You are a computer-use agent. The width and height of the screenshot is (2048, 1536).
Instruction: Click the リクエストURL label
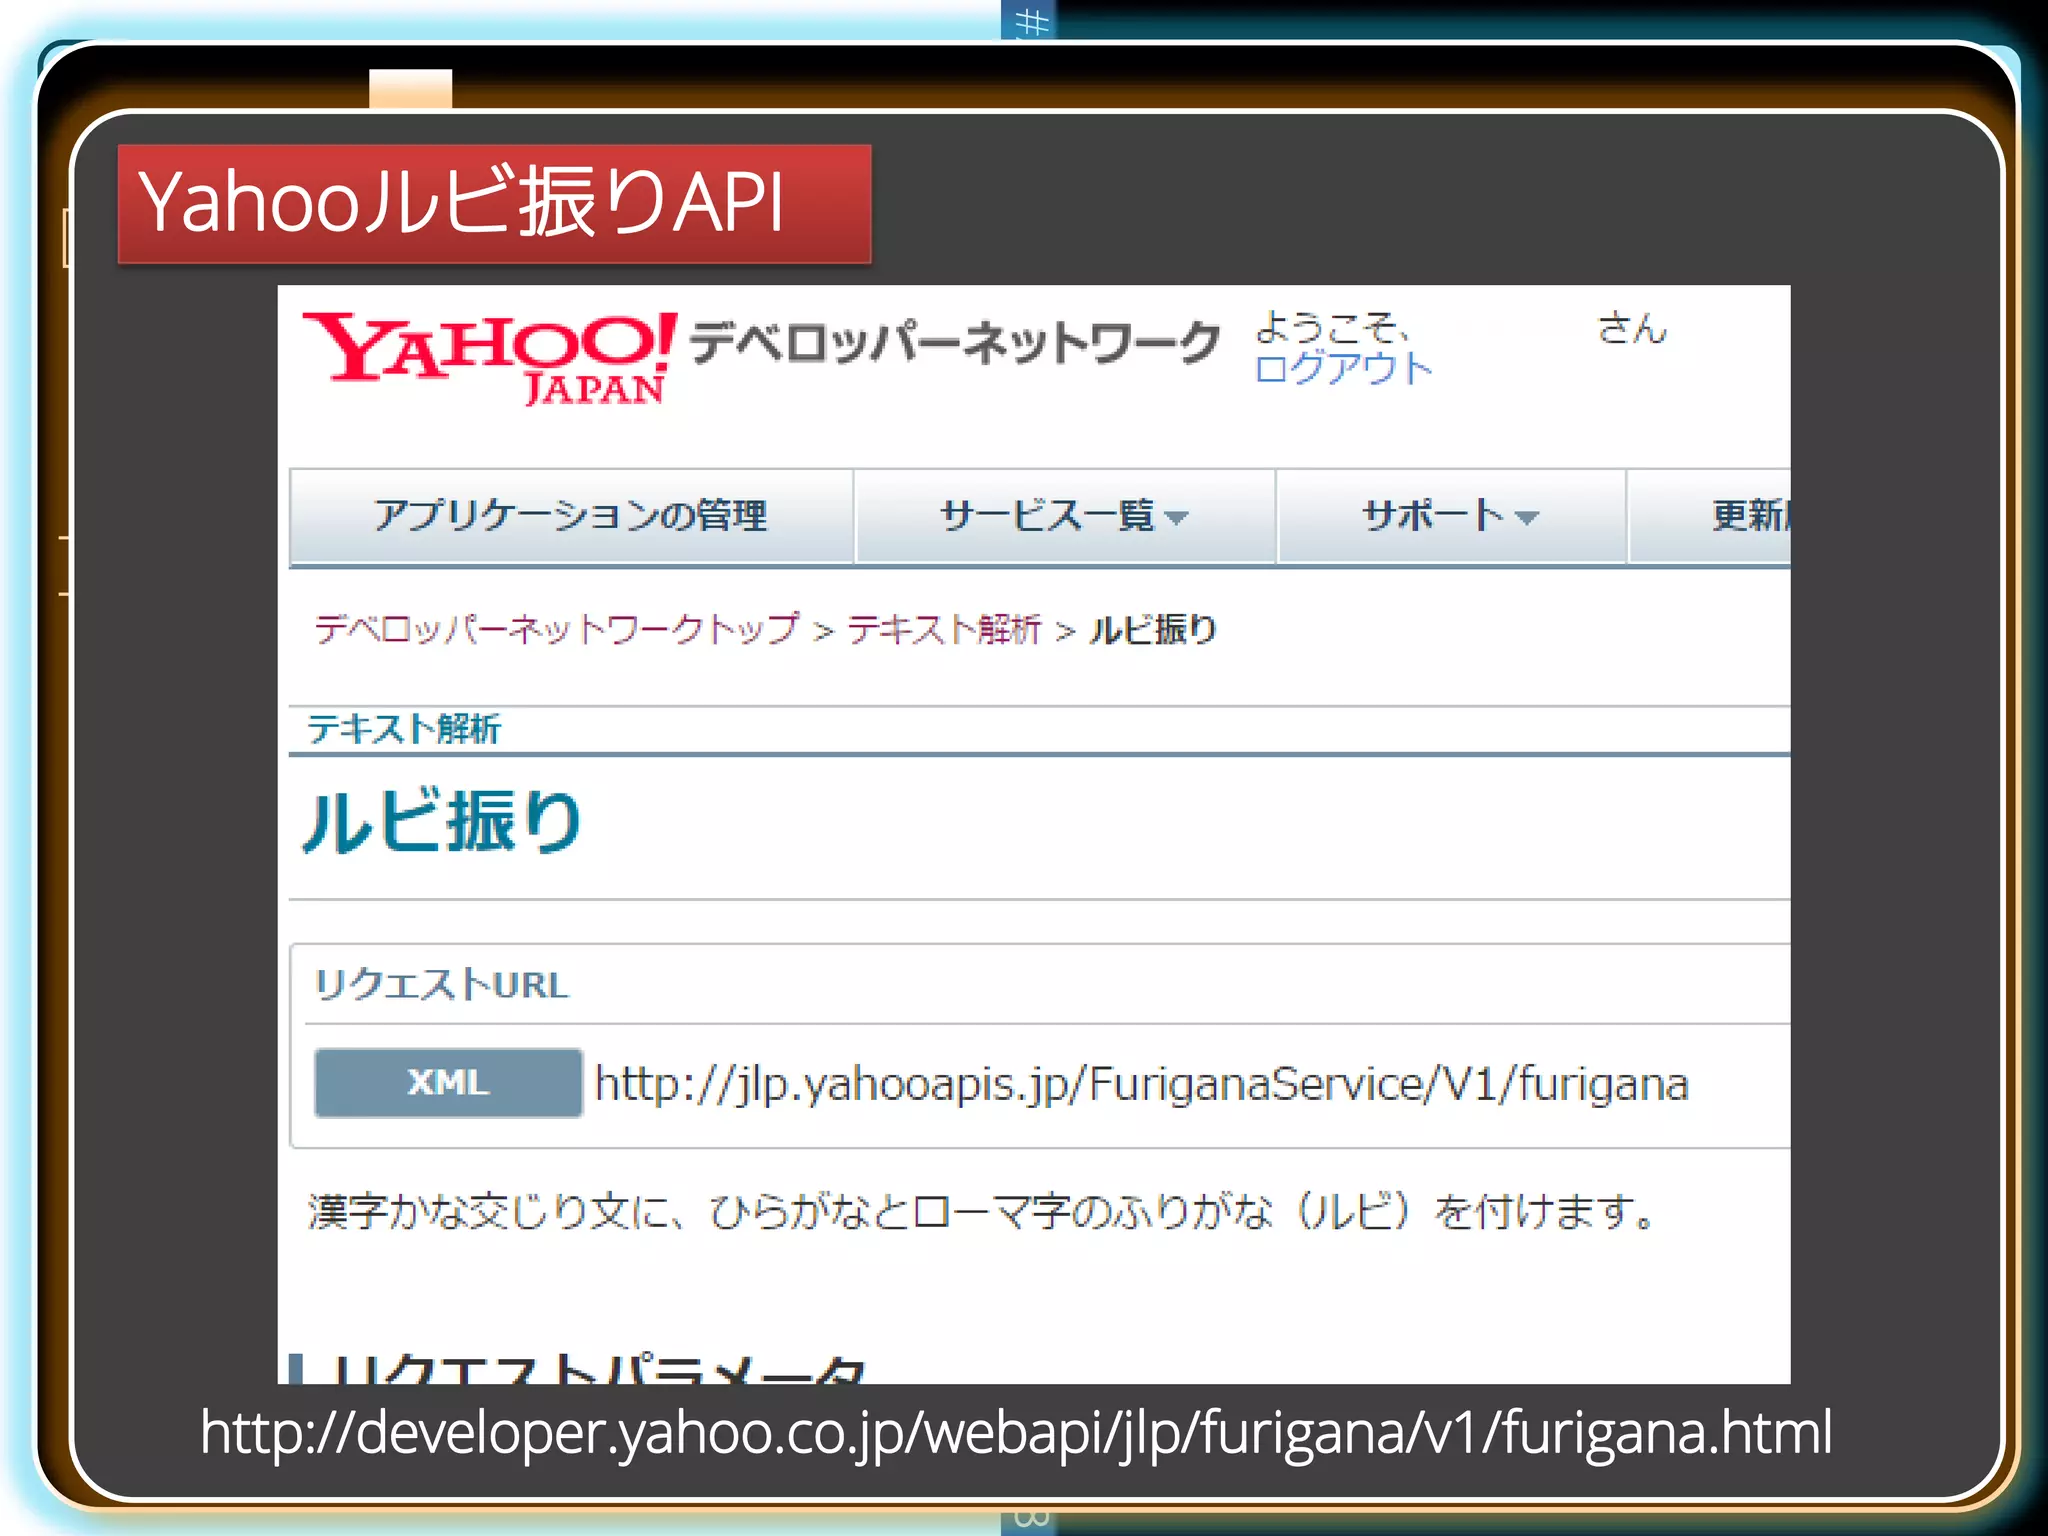[441, 985]
